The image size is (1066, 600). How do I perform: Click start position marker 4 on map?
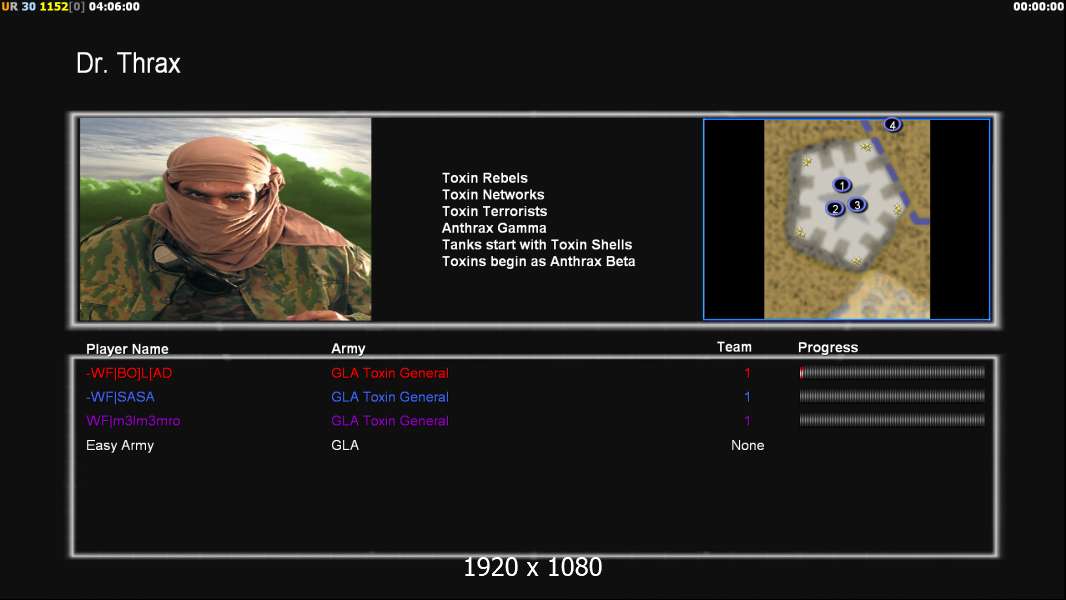pos(893,124)
